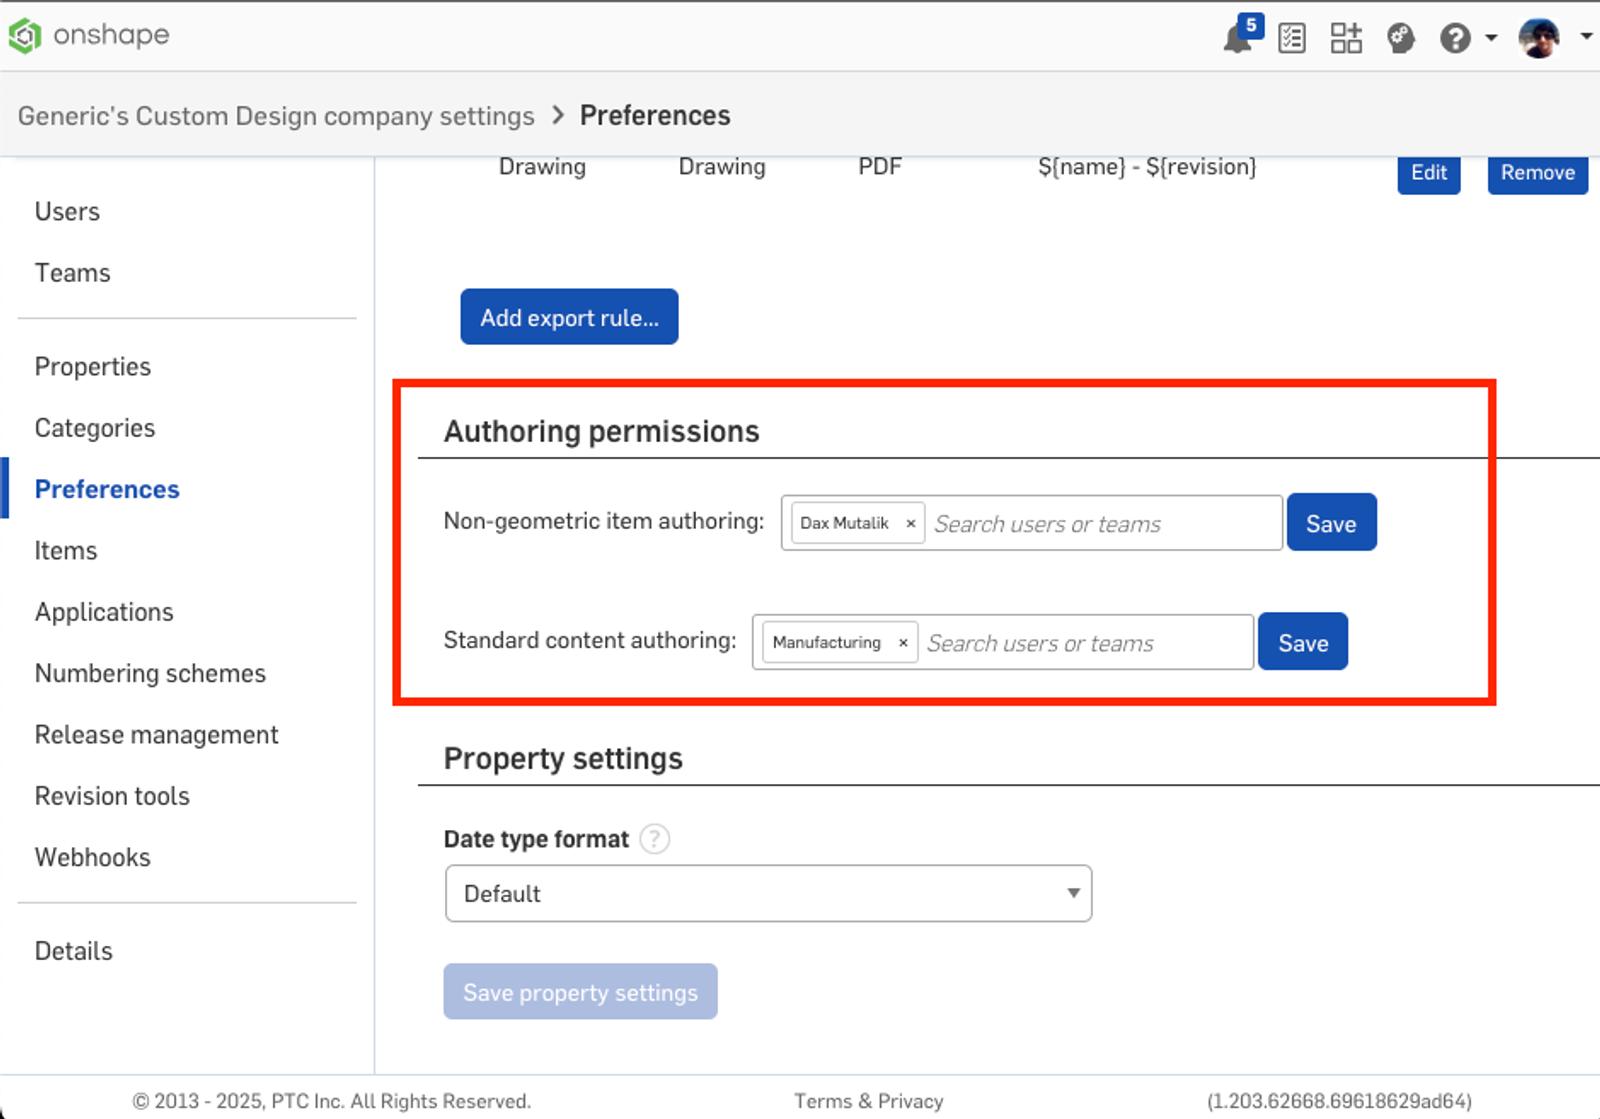Open the Learning Center icon
Image resolution: width=1600 pixels, height=1119 pixels.
coord(1400,40)
